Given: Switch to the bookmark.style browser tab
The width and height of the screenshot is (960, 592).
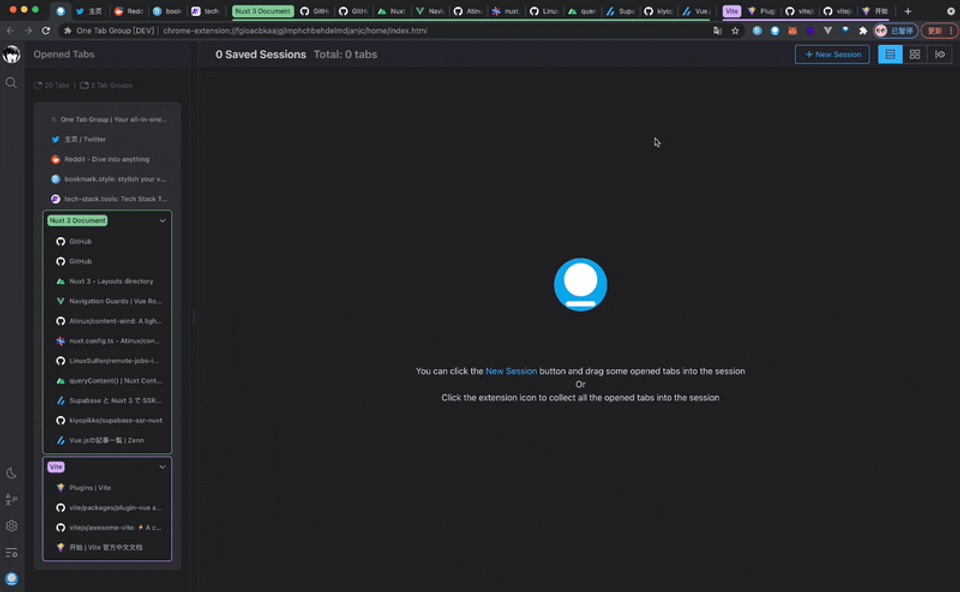Looking at the screenshot, I should coord(167,11).
